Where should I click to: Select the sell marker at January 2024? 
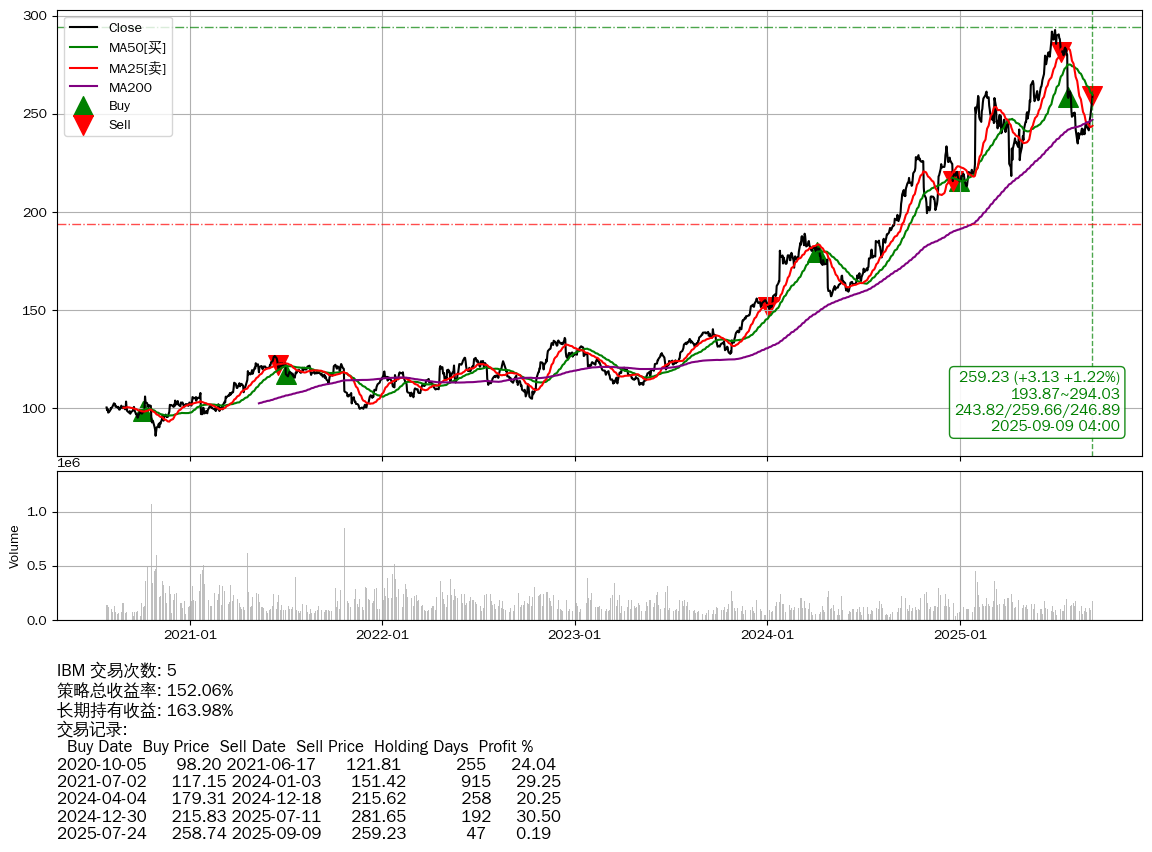pos(767,306)
